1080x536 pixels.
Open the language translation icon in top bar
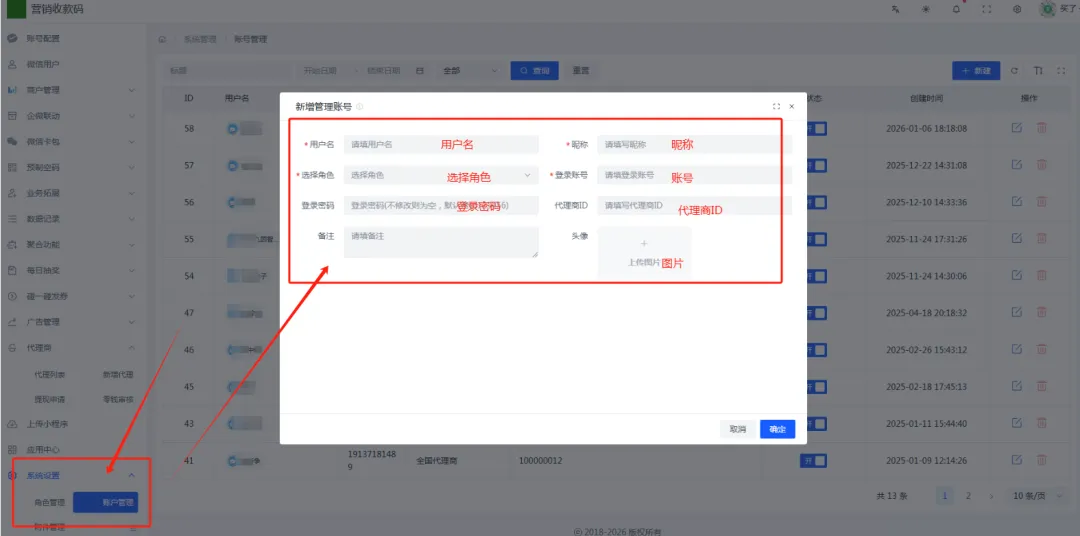[895, 9]
